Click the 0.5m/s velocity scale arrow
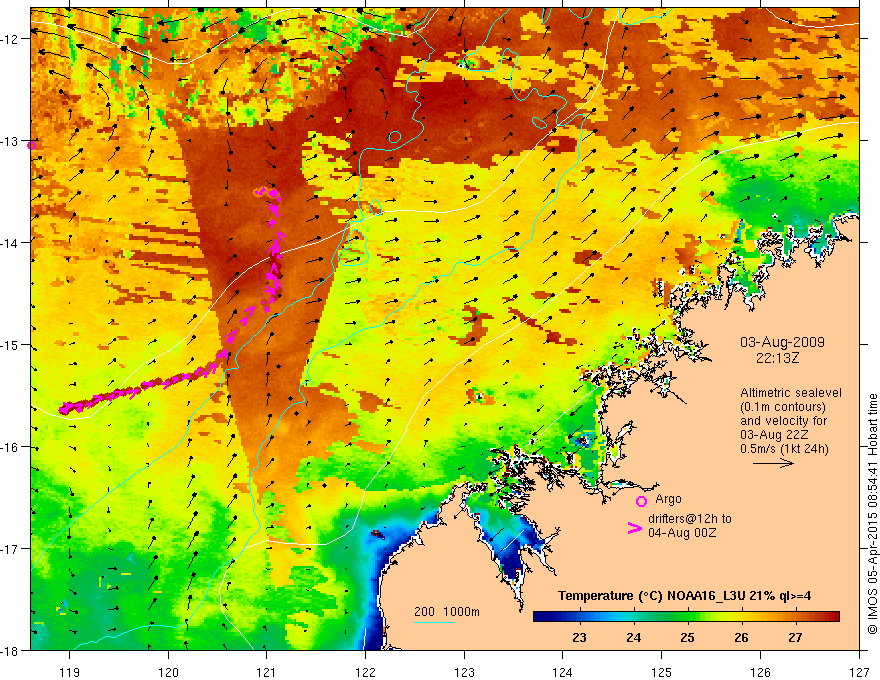The width and height of the screenshot is (880, 680). [773, 463]
